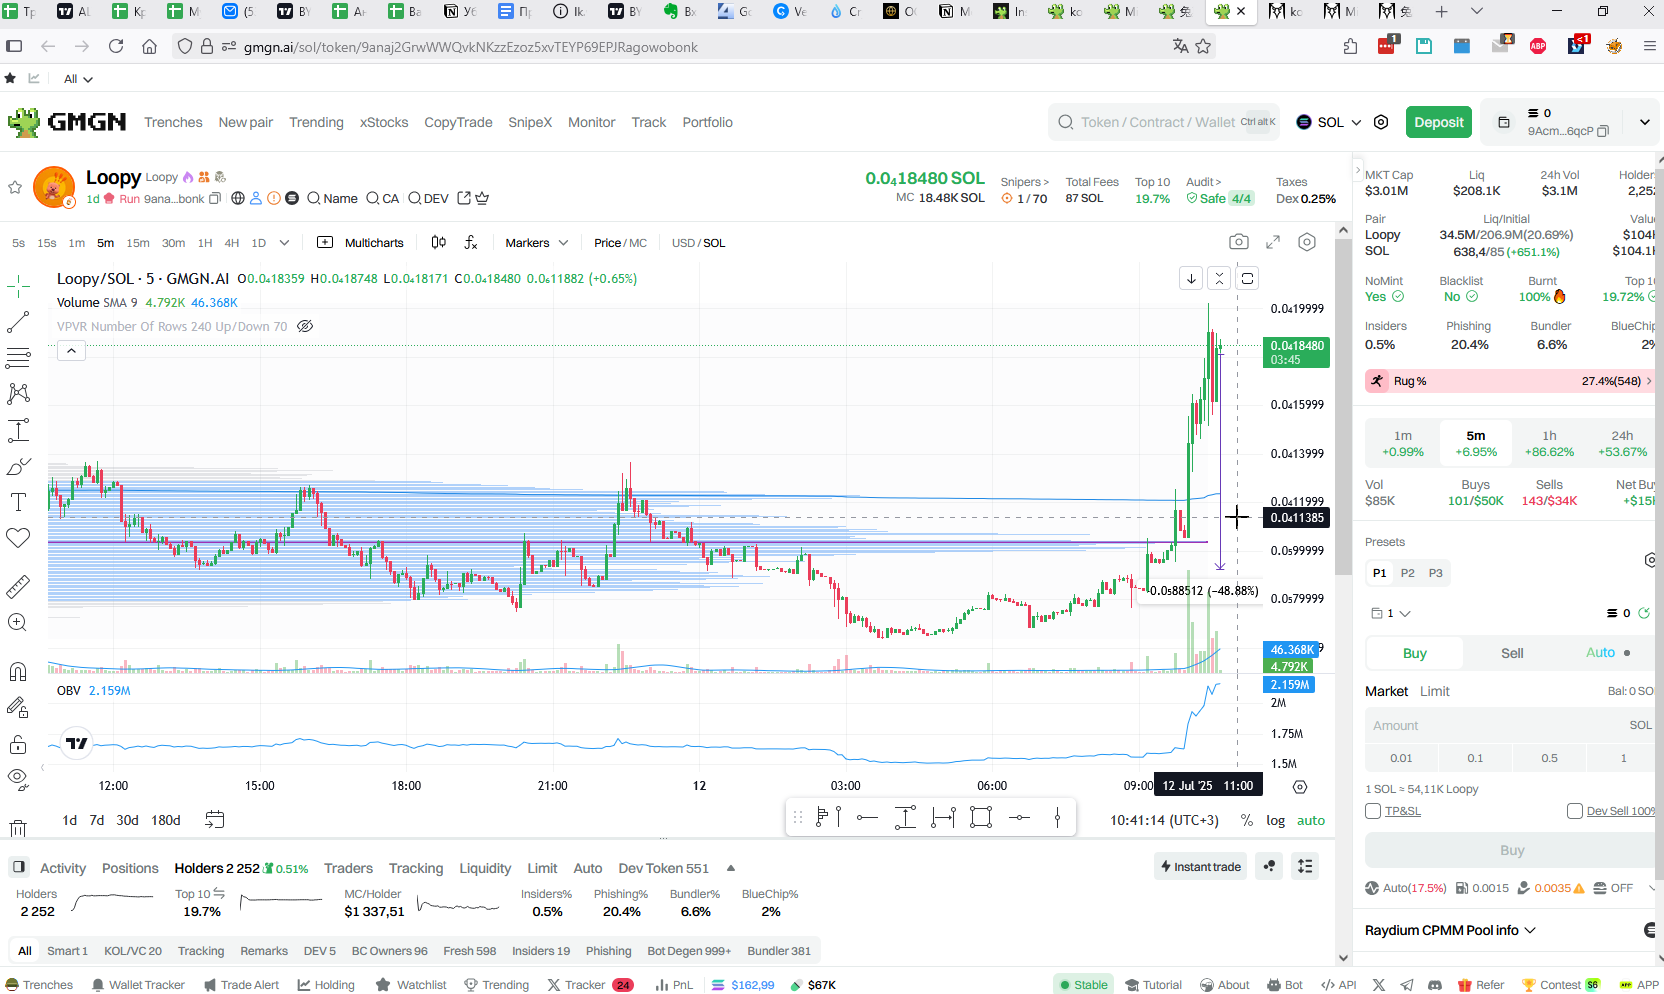Image resolution: width=1664 pixels, height=994 pixels.
Task: Expand more timeframe options dropdown
Action: tap(285, 243)
